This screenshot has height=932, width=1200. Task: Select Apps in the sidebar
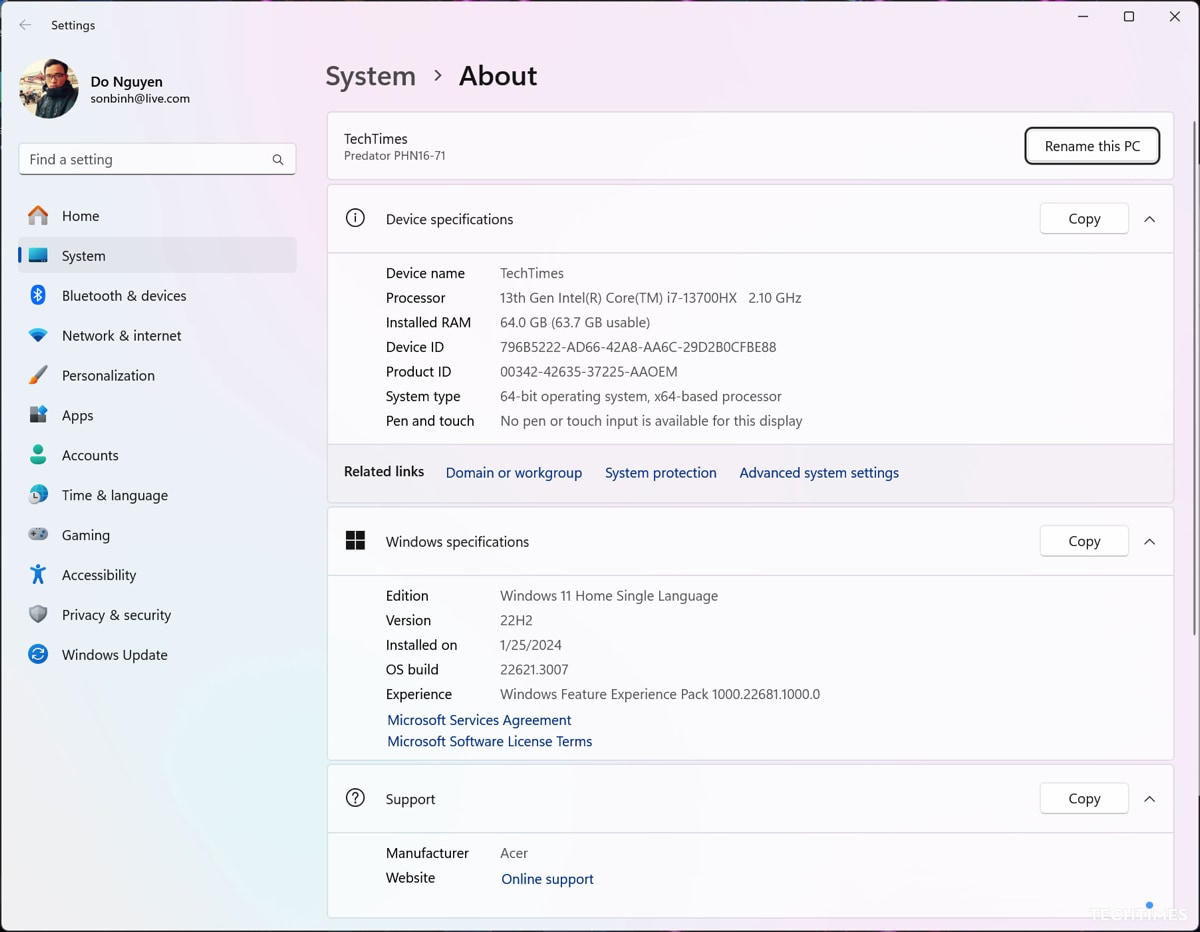[157, 415]
